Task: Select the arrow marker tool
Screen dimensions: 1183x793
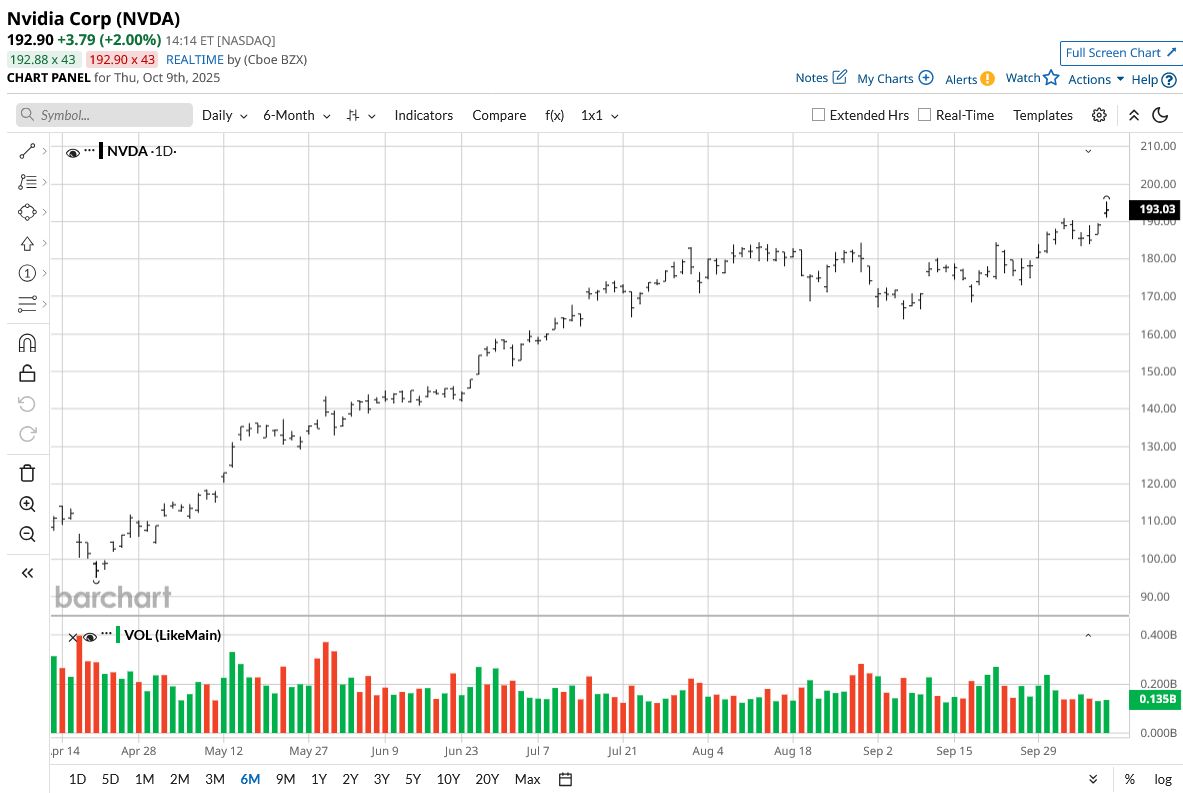Action: 27,244
